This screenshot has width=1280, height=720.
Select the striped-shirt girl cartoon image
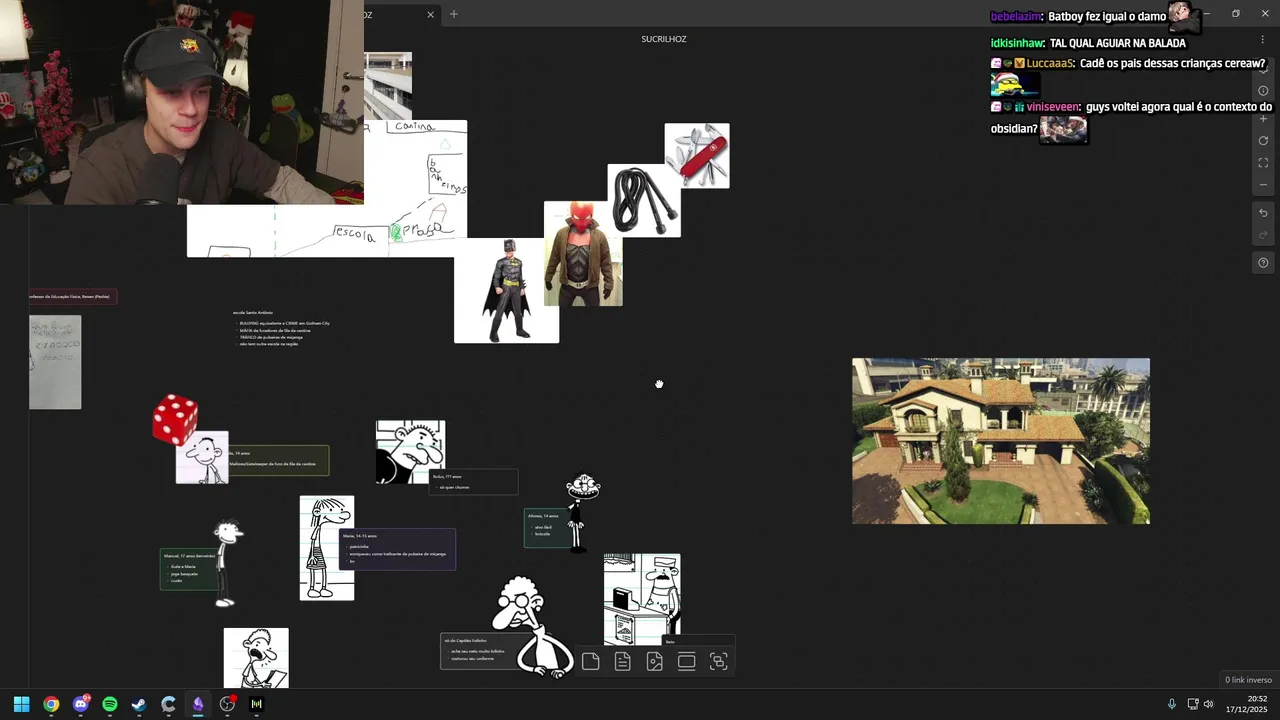[x=327, y=548]
